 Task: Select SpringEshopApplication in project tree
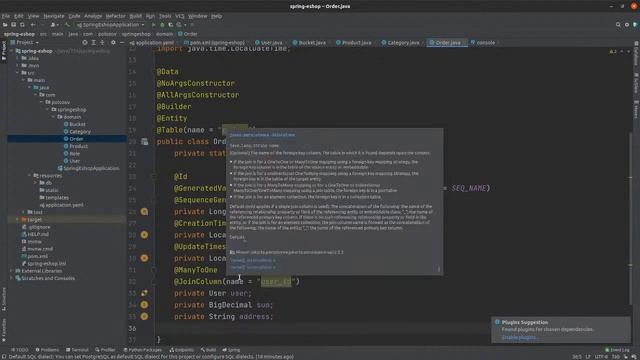(x=89, y=168)
